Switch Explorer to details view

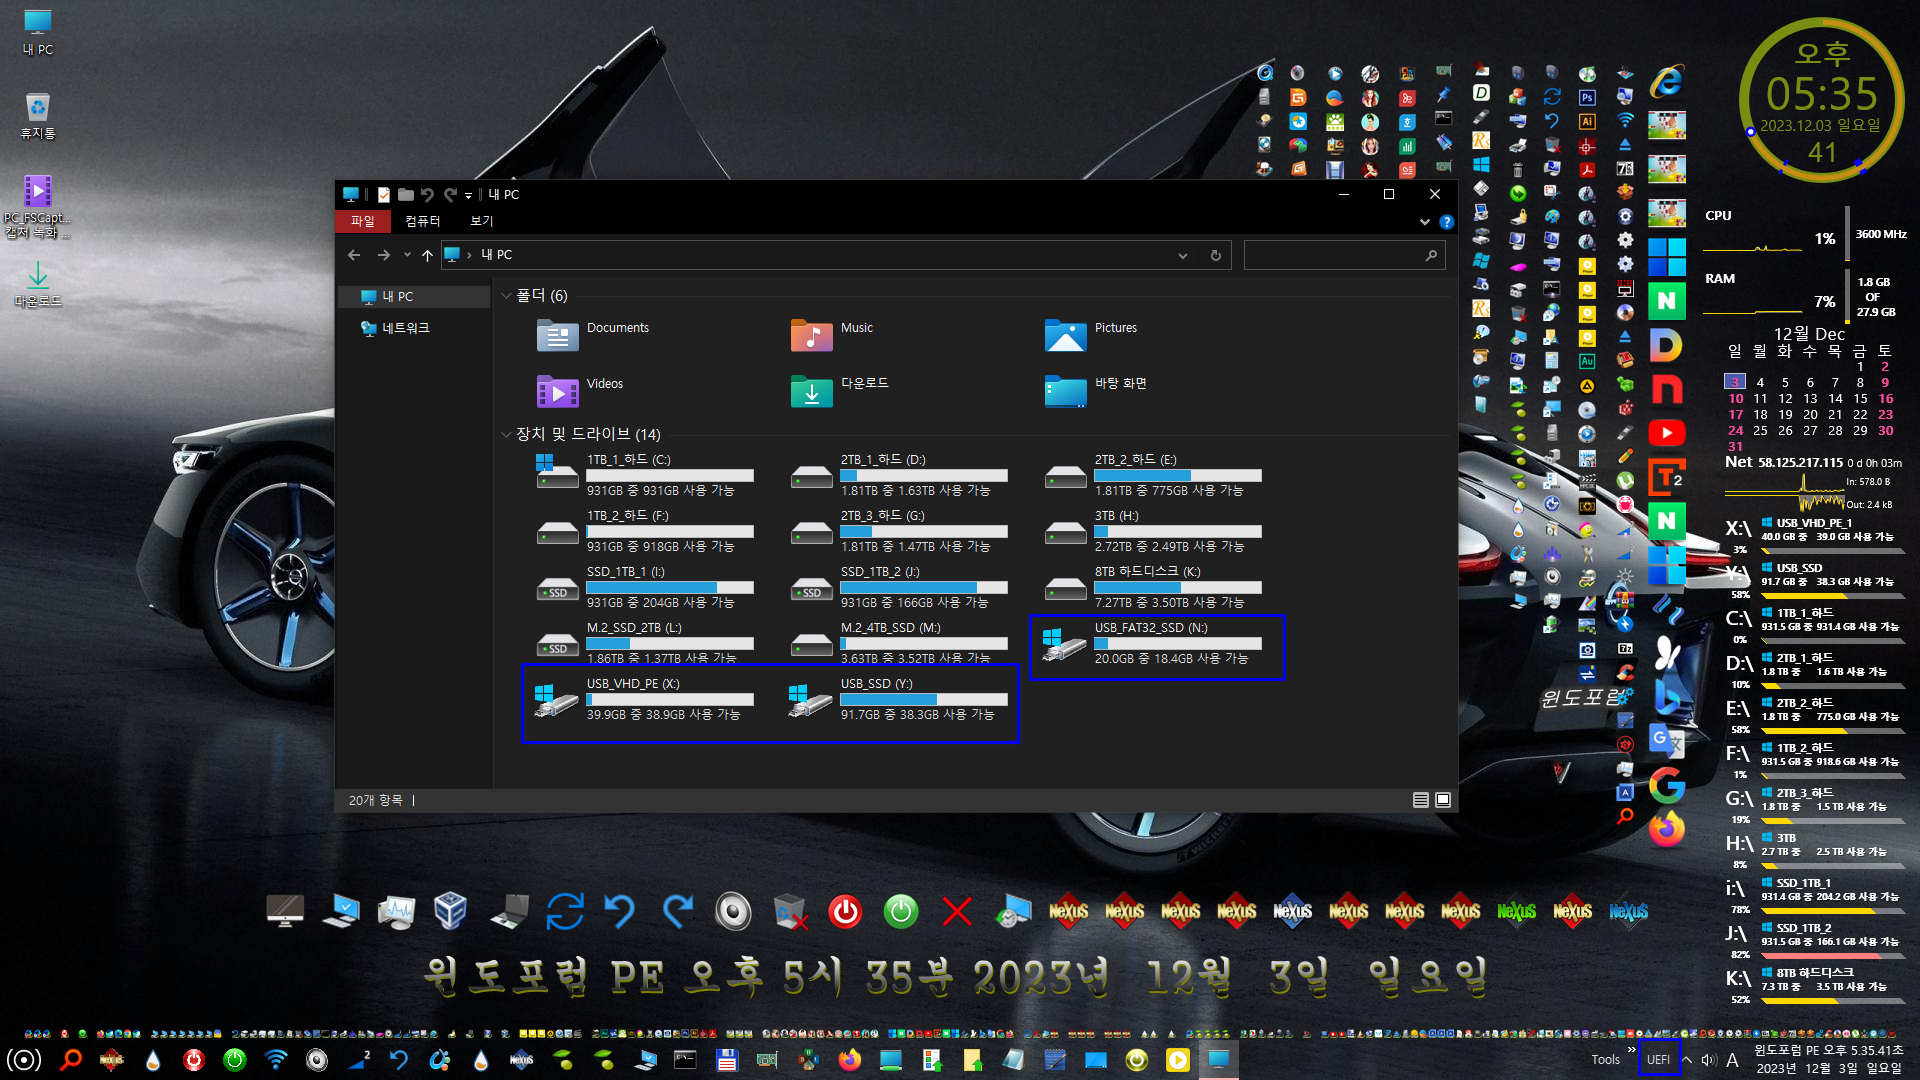pyautogui.click(x=1420, y=800)
